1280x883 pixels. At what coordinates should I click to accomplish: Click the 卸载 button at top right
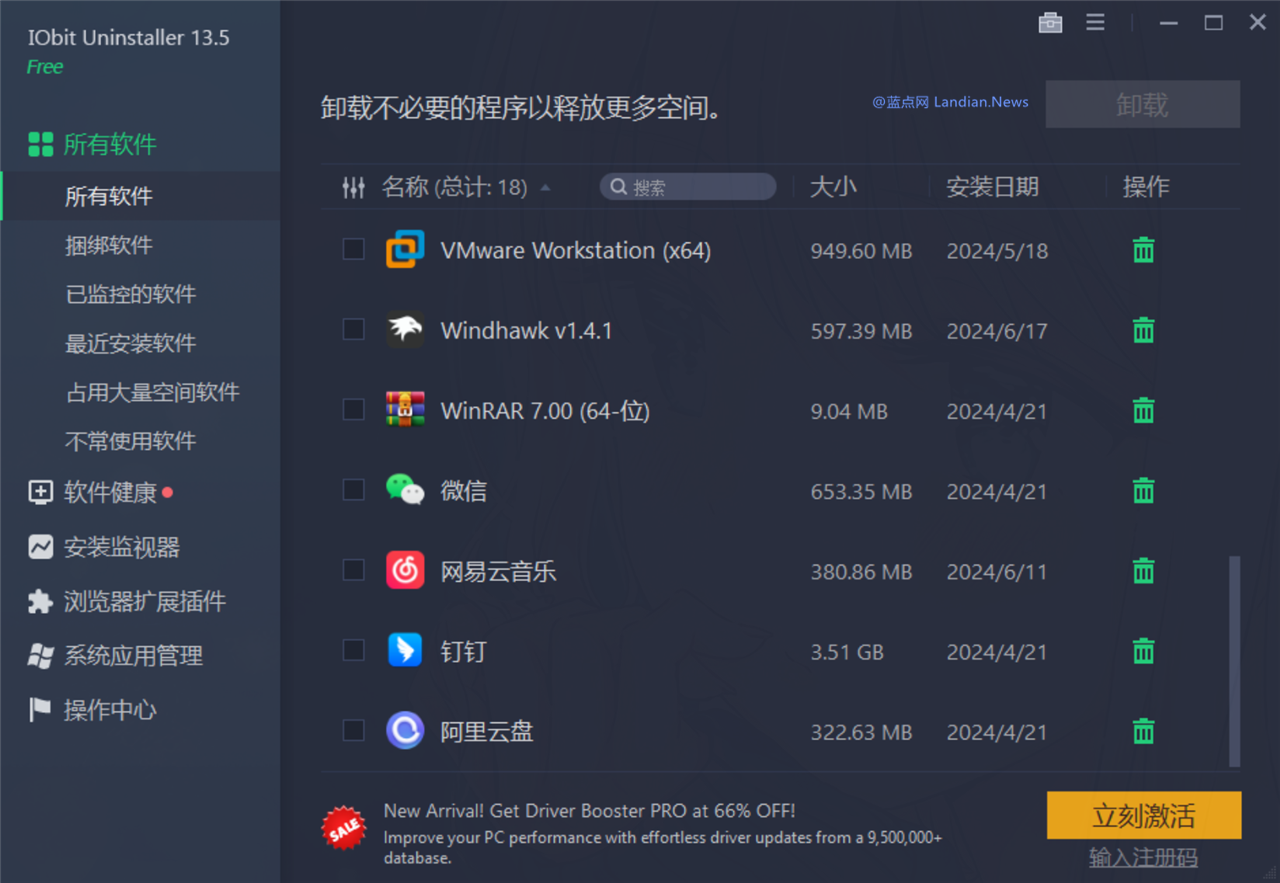[1143, 104]
